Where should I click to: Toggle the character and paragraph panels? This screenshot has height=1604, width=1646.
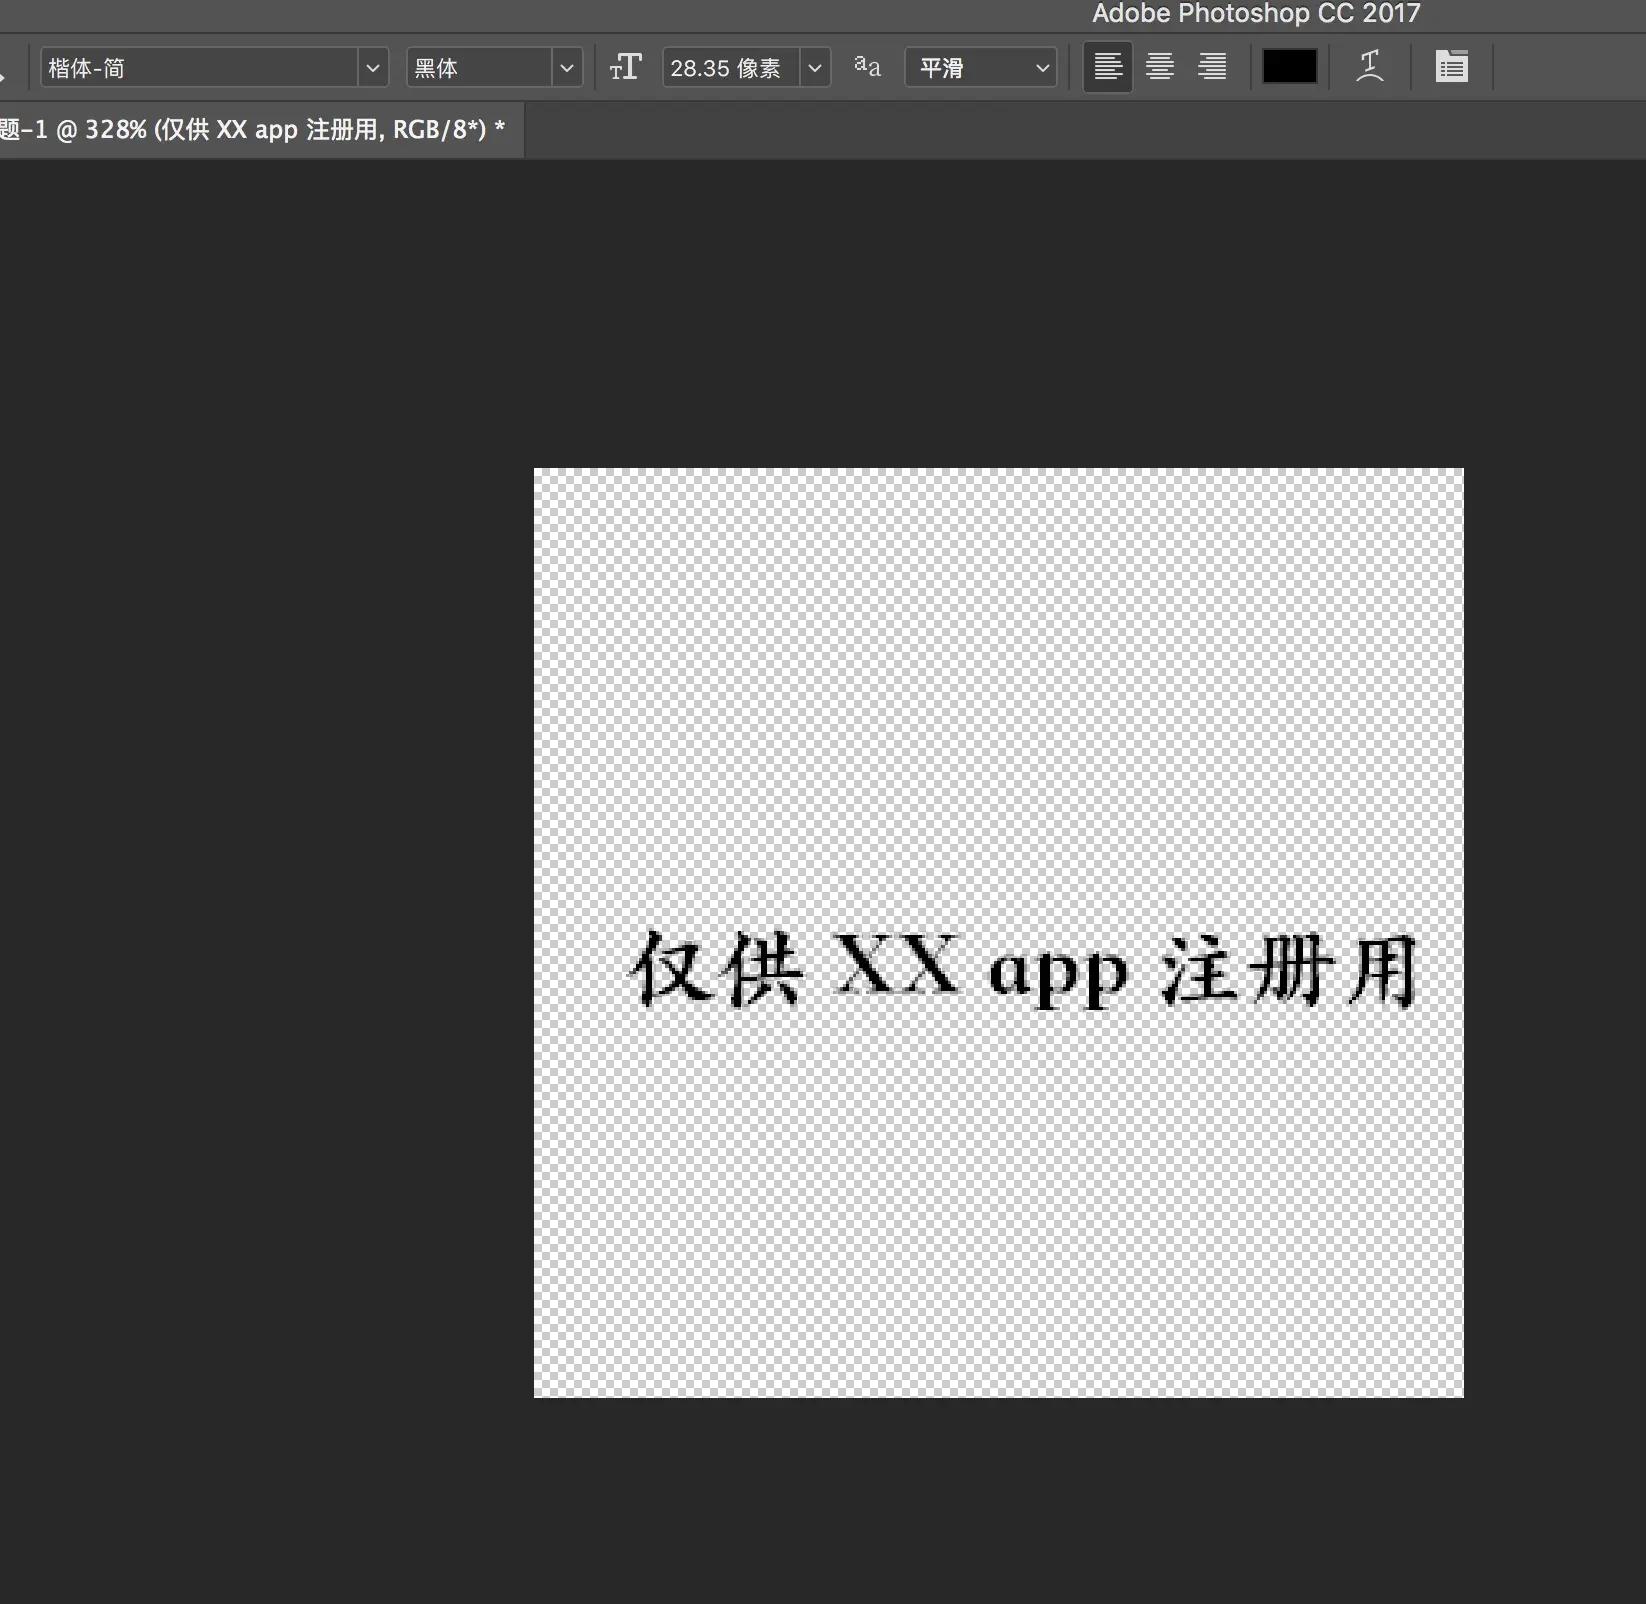point(1451,67)
